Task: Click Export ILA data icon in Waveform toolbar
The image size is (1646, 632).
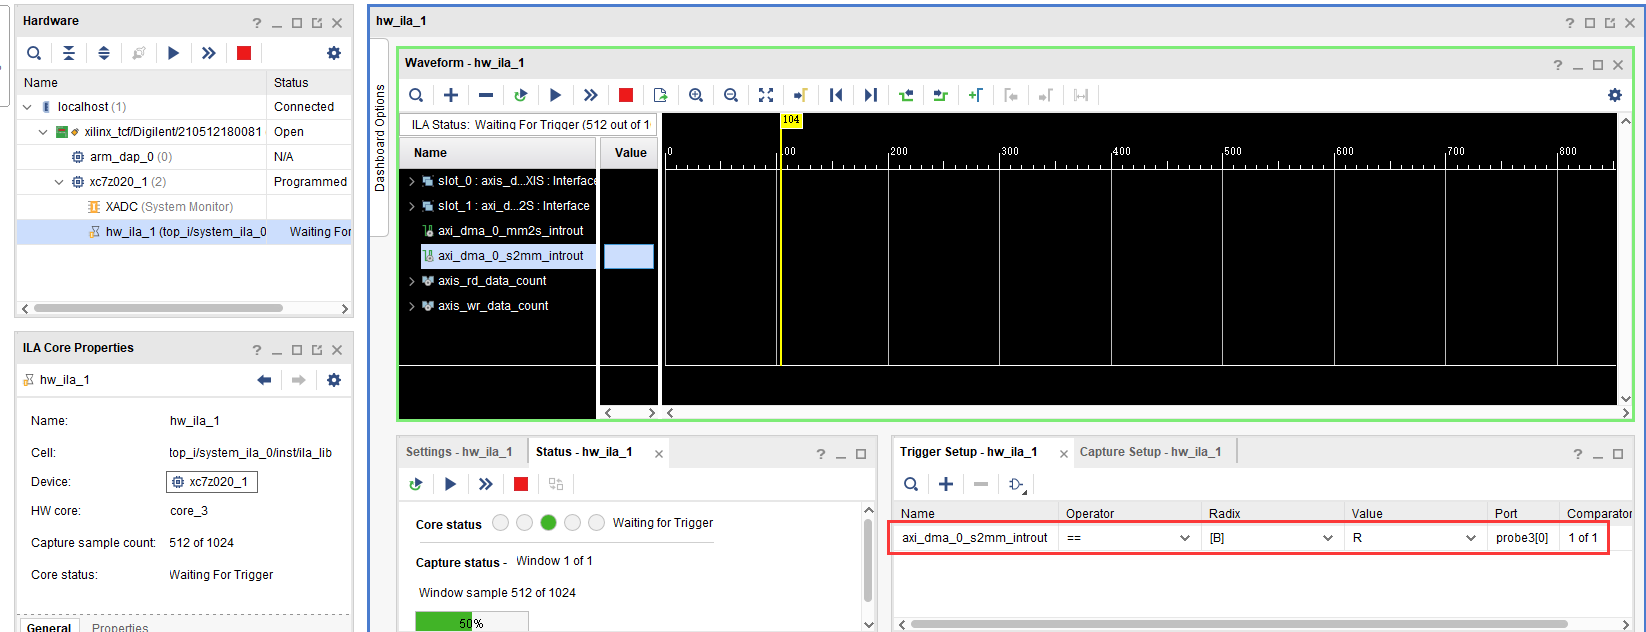Action: point(660,95)
